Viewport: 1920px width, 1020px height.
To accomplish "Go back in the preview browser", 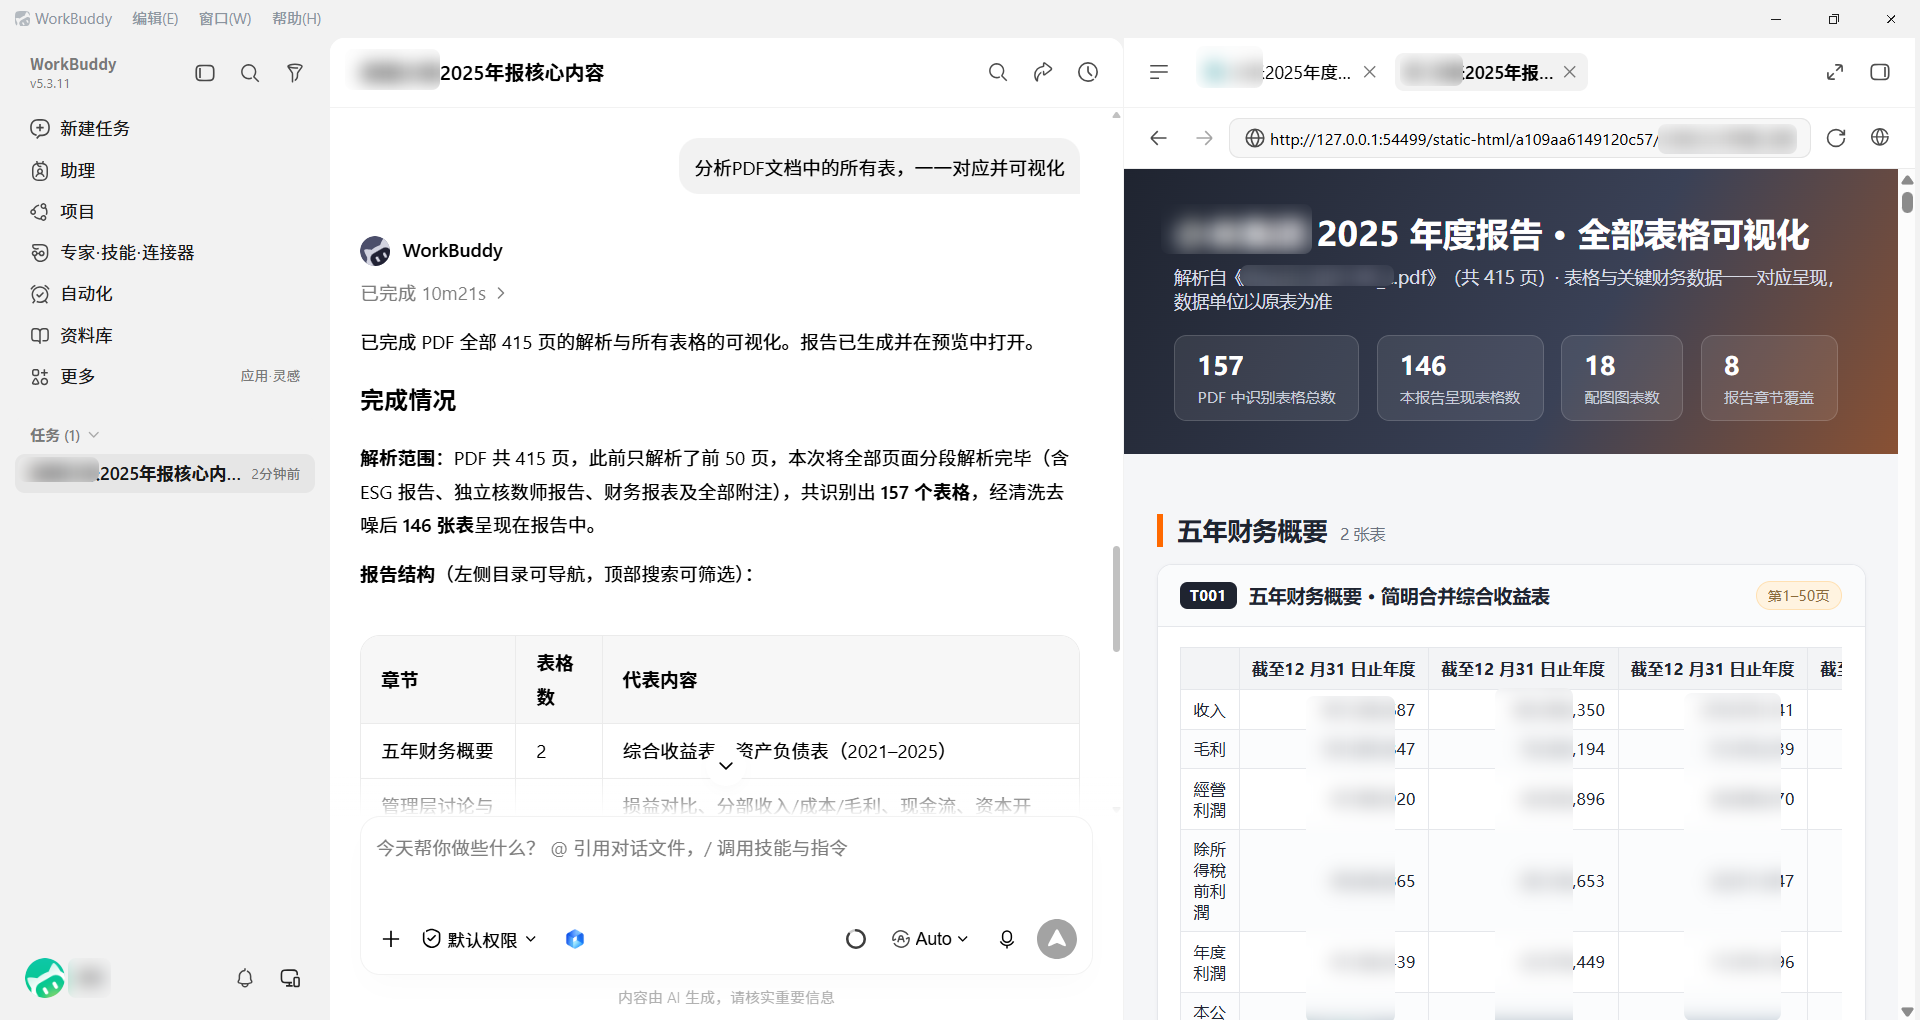I will (x=1159, y=138).
